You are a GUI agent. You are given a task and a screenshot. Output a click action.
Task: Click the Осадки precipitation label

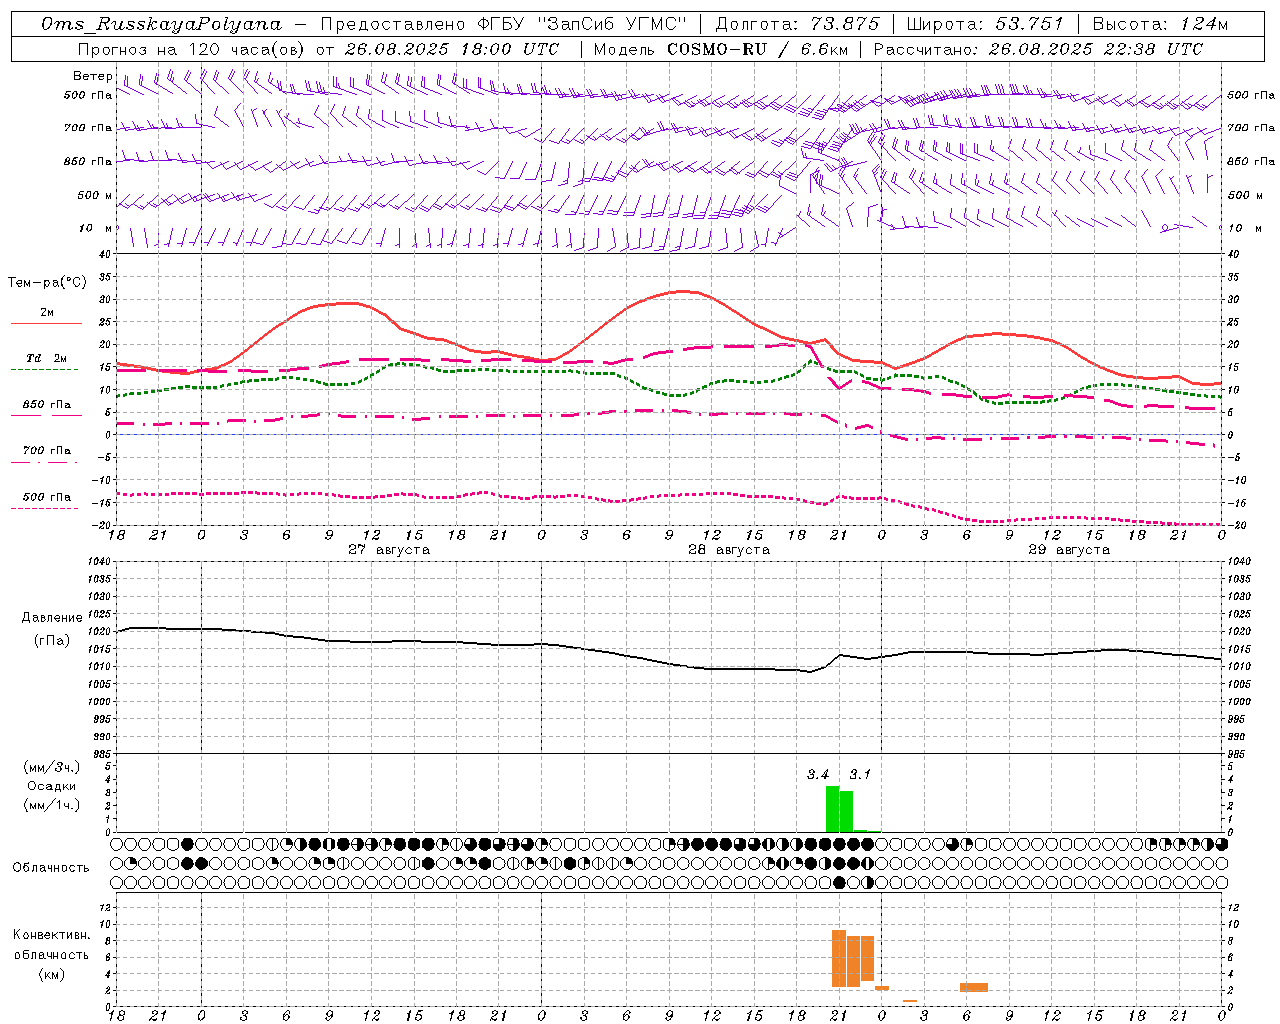pyautogui.click(x=52, y=786)
